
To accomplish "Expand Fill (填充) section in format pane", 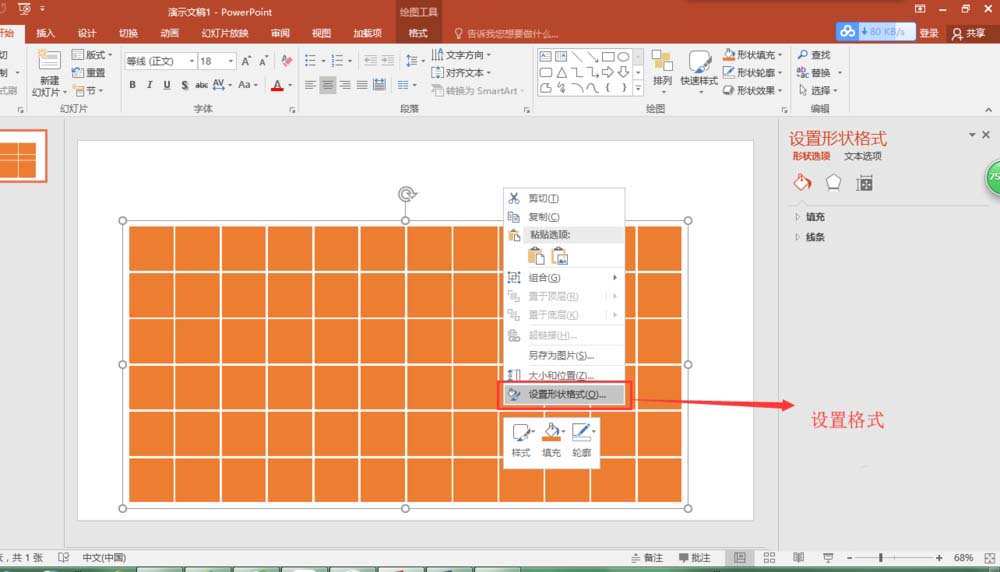I will (x=810, y=217).
